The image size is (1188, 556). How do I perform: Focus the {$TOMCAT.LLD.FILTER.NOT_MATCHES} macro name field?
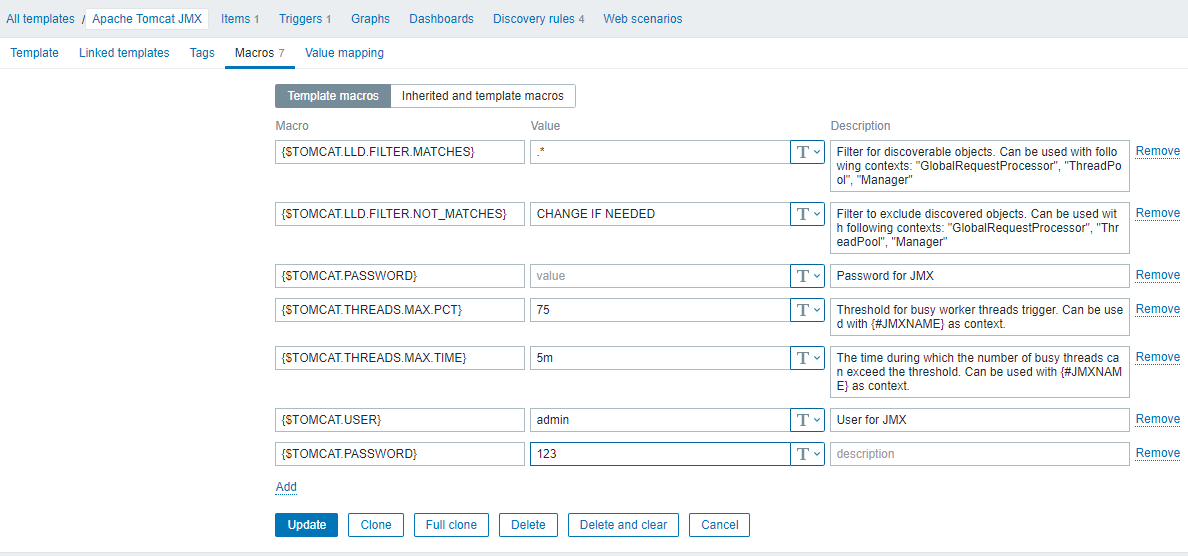pos(400,214)
